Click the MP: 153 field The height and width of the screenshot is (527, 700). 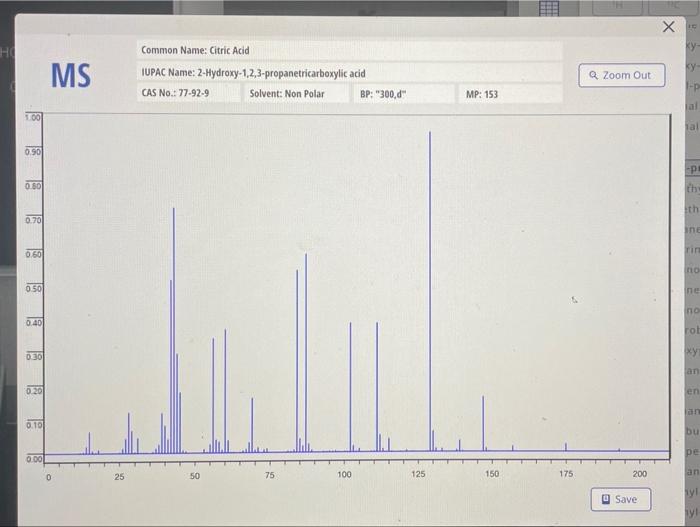point(510,94)
